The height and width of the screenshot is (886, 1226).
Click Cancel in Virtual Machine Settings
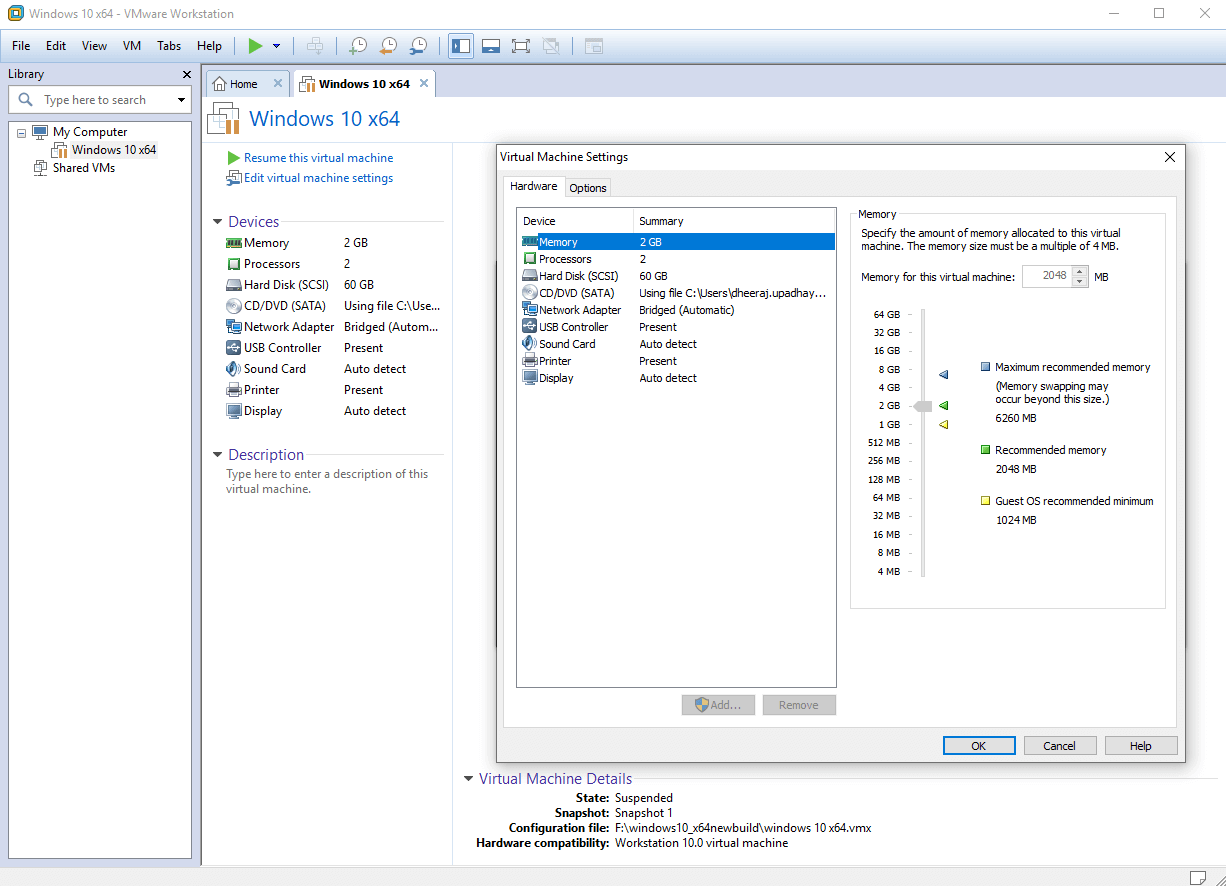(x=1059, y=746)
